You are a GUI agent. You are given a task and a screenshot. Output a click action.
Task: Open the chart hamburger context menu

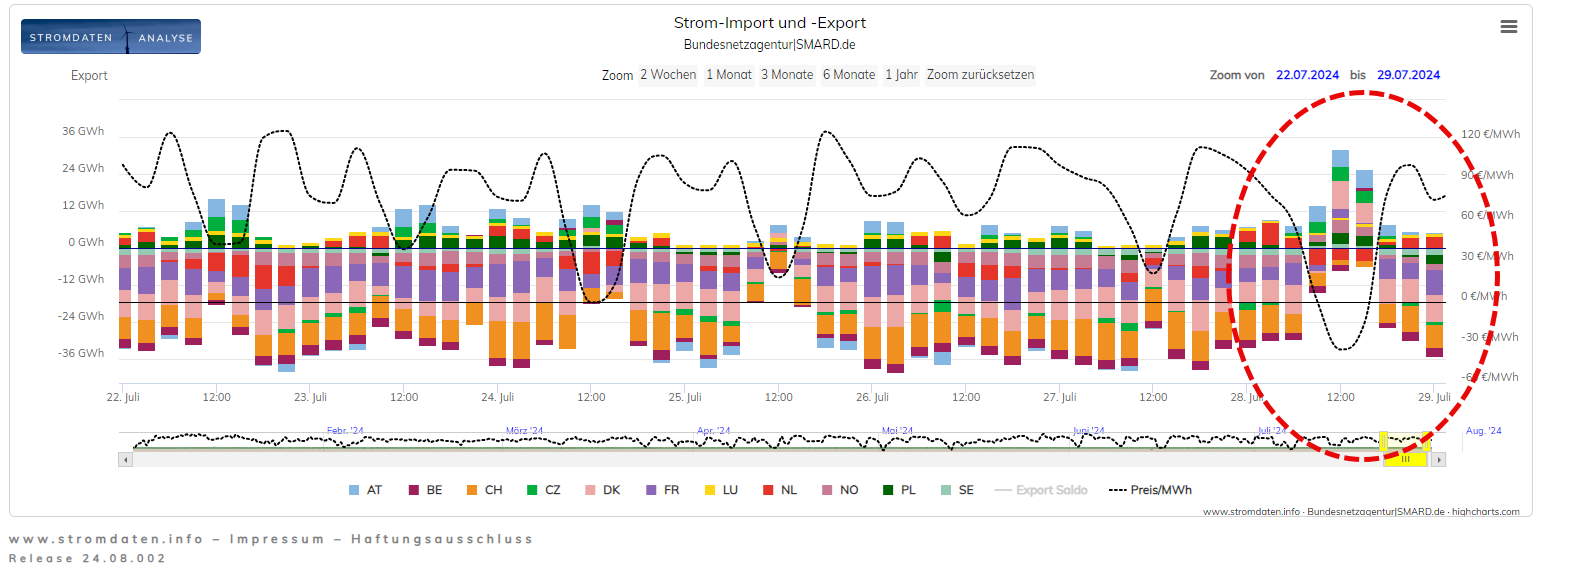click(1508, 27)
